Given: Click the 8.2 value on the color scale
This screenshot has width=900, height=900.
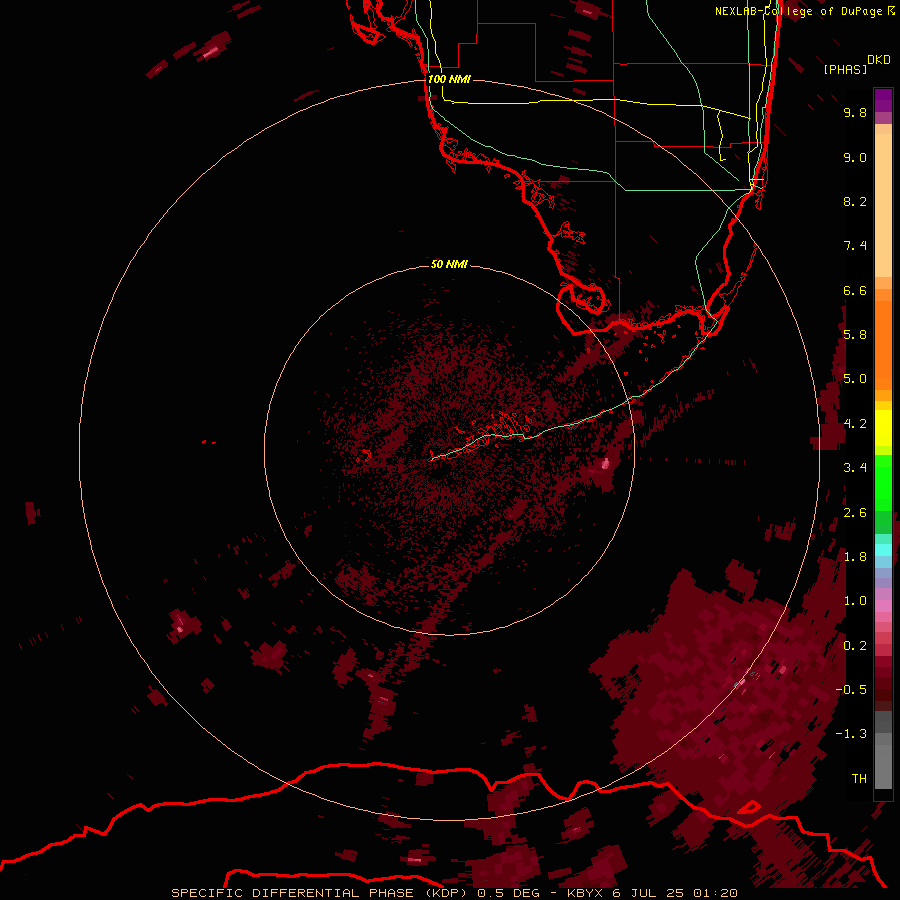Looking at the screenshot, I should pos(855,201).
